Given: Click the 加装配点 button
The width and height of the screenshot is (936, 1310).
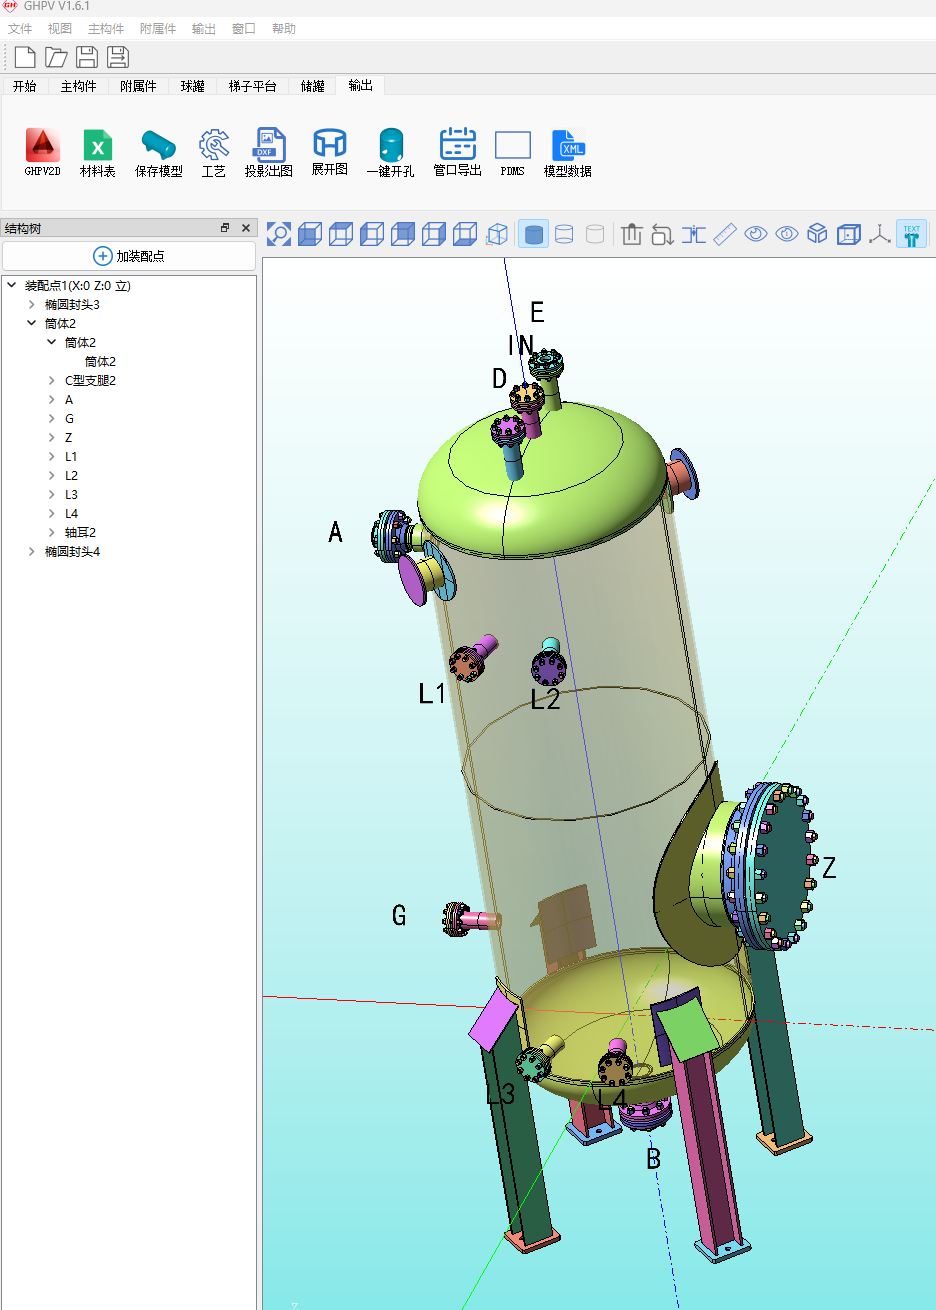Looking at the screenshot, I should tap(129, 256).
